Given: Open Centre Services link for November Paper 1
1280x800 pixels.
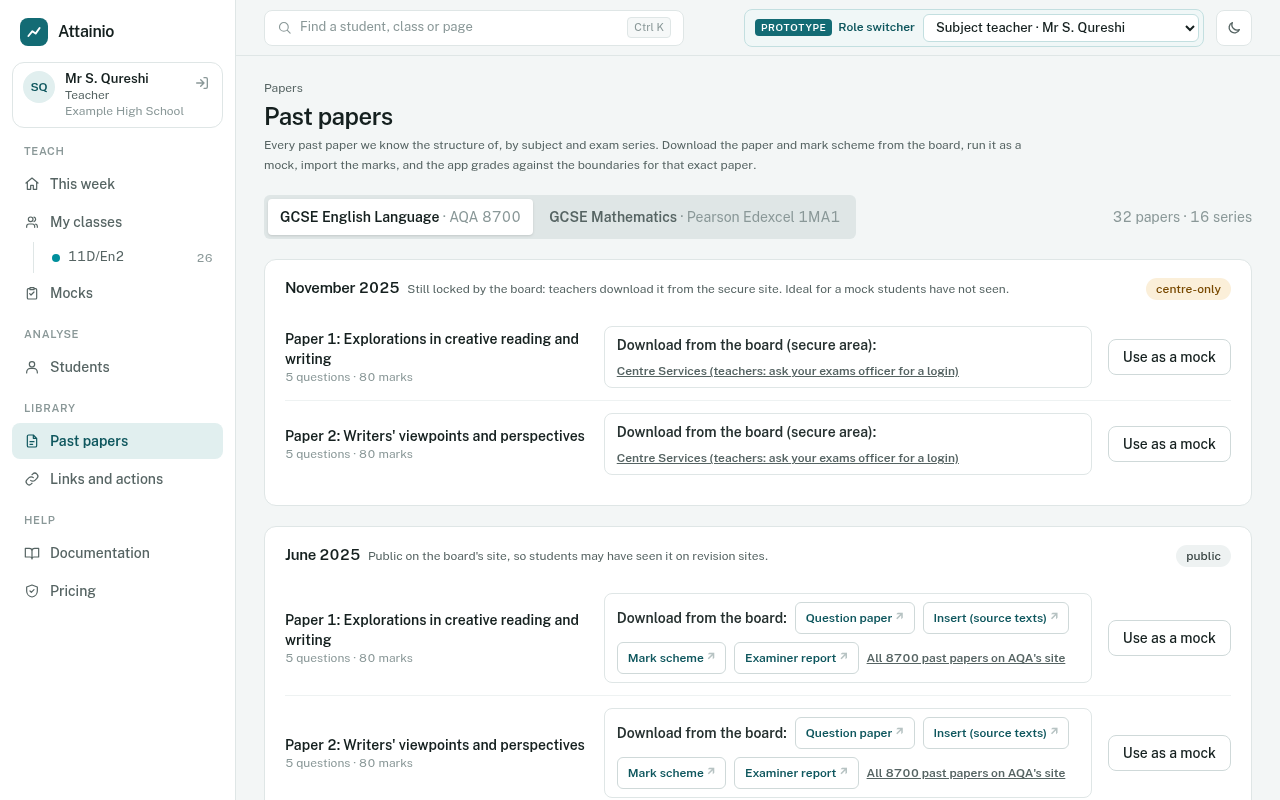Looking at the screenshot, I should [788, 371].
